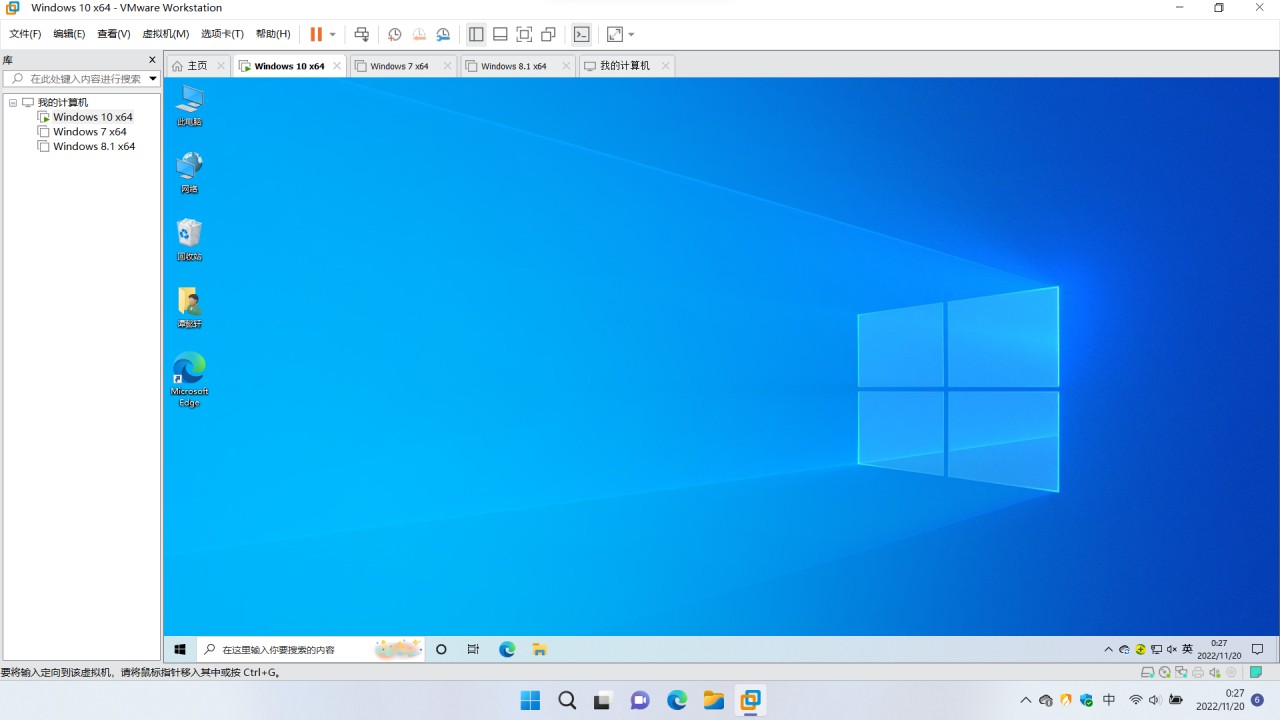Select 回收站 recycle bin icon on guest desktop
Screen dimensions: 1280x720
click(189, 240)
